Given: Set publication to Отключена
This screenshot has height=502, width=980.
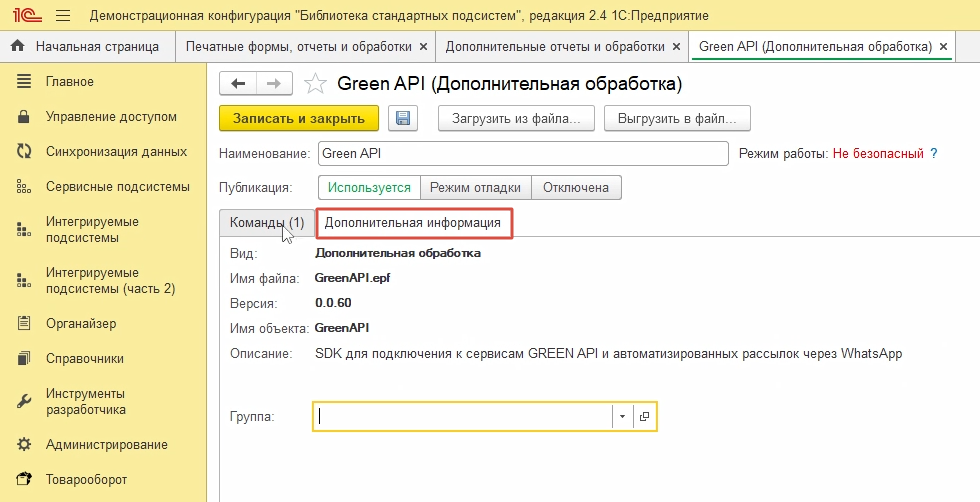Looking at the screenshot, I should pyautogui.click(x=576, y=187).
